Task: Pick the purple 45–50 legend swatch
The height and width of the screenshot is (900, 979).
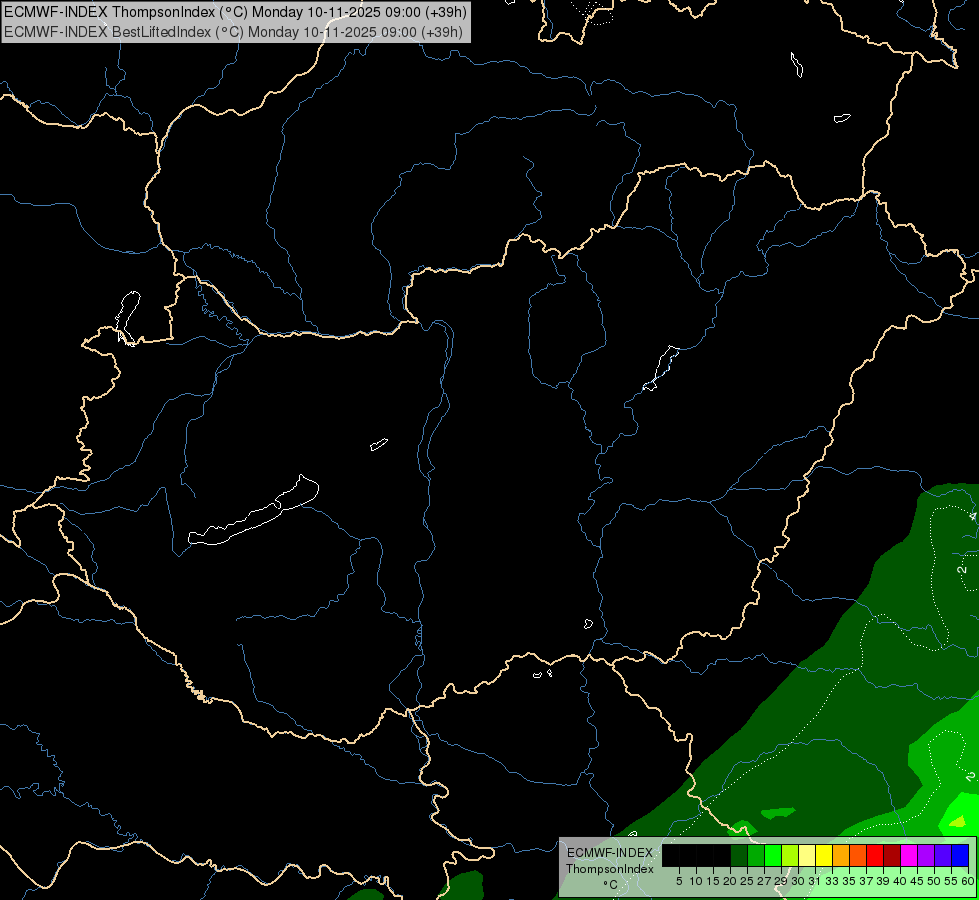Action: coord(925,855)
